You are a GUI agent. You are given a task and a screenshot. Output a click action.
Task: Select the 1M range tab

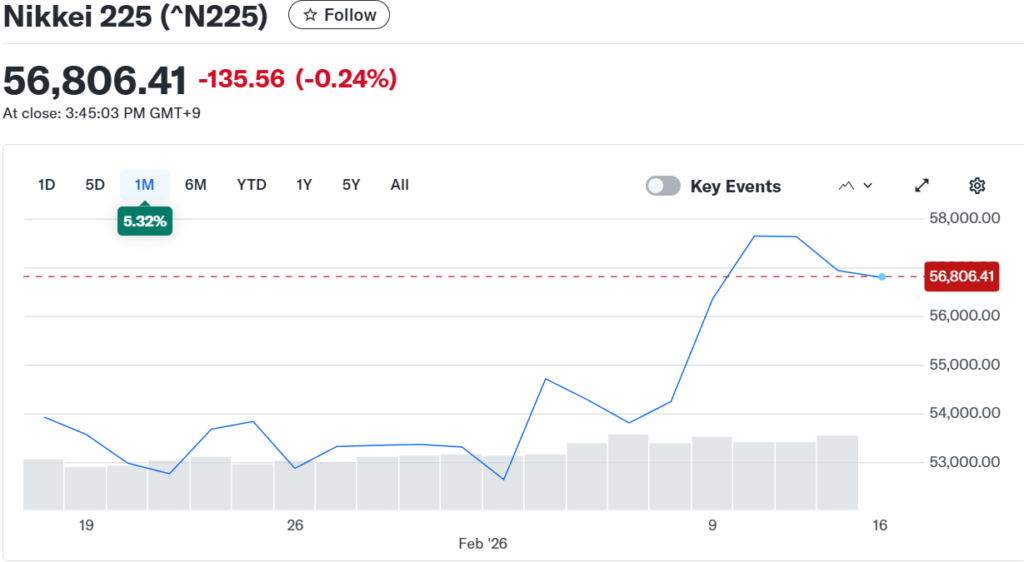(144, 184)
